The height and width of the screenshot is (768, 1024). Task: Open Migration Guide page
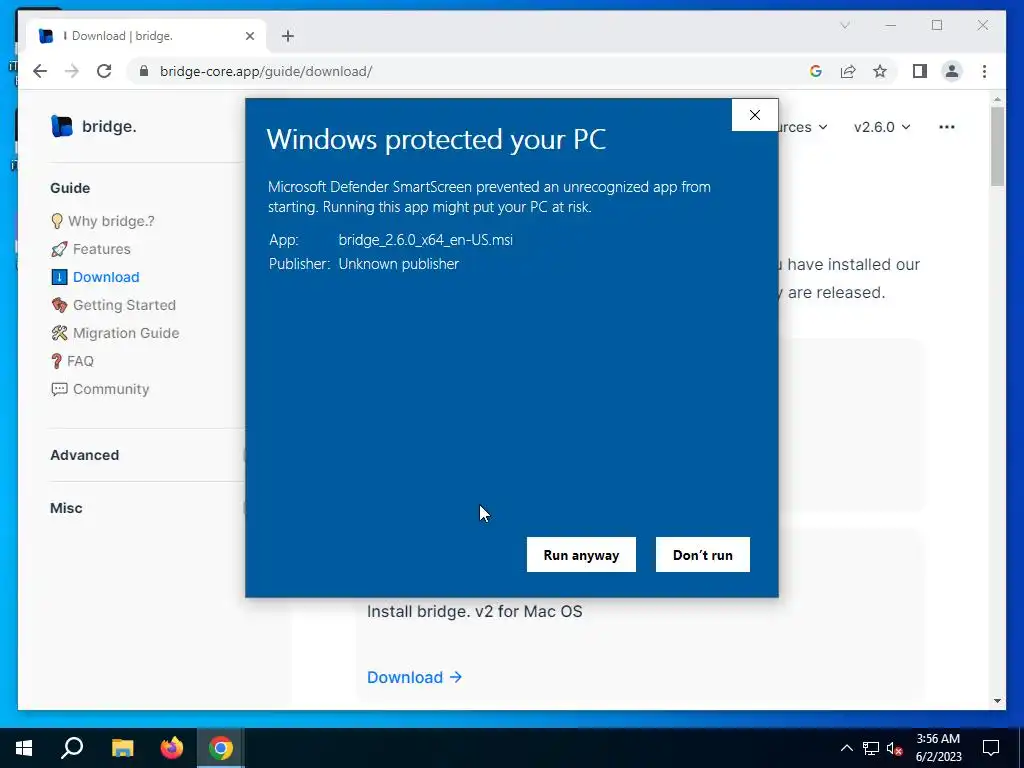[x=115, y=333]
